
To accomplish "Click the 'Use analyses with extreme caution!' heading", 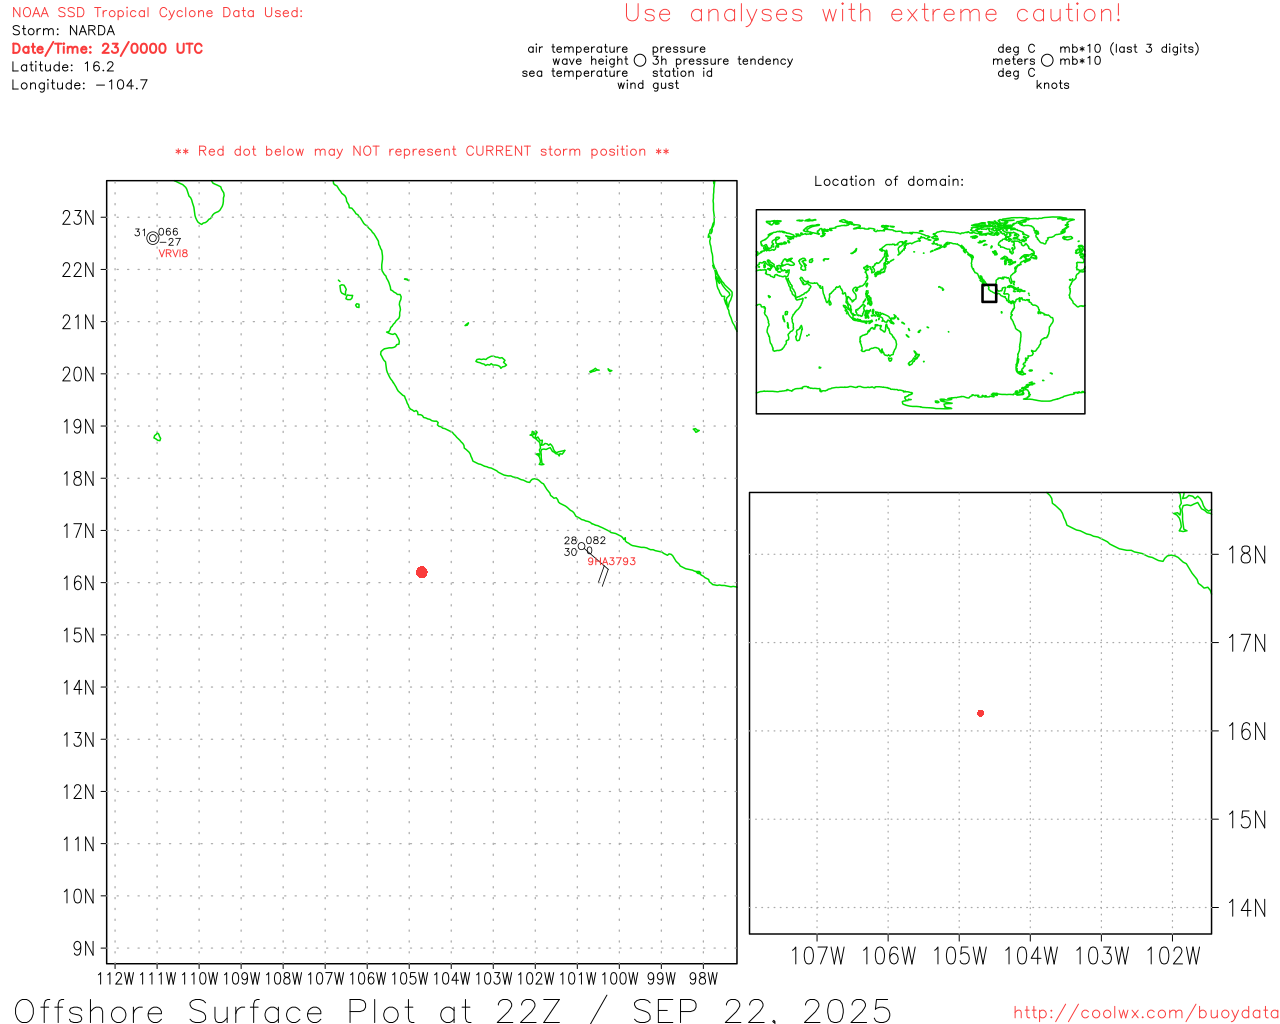I will [872, 14].
